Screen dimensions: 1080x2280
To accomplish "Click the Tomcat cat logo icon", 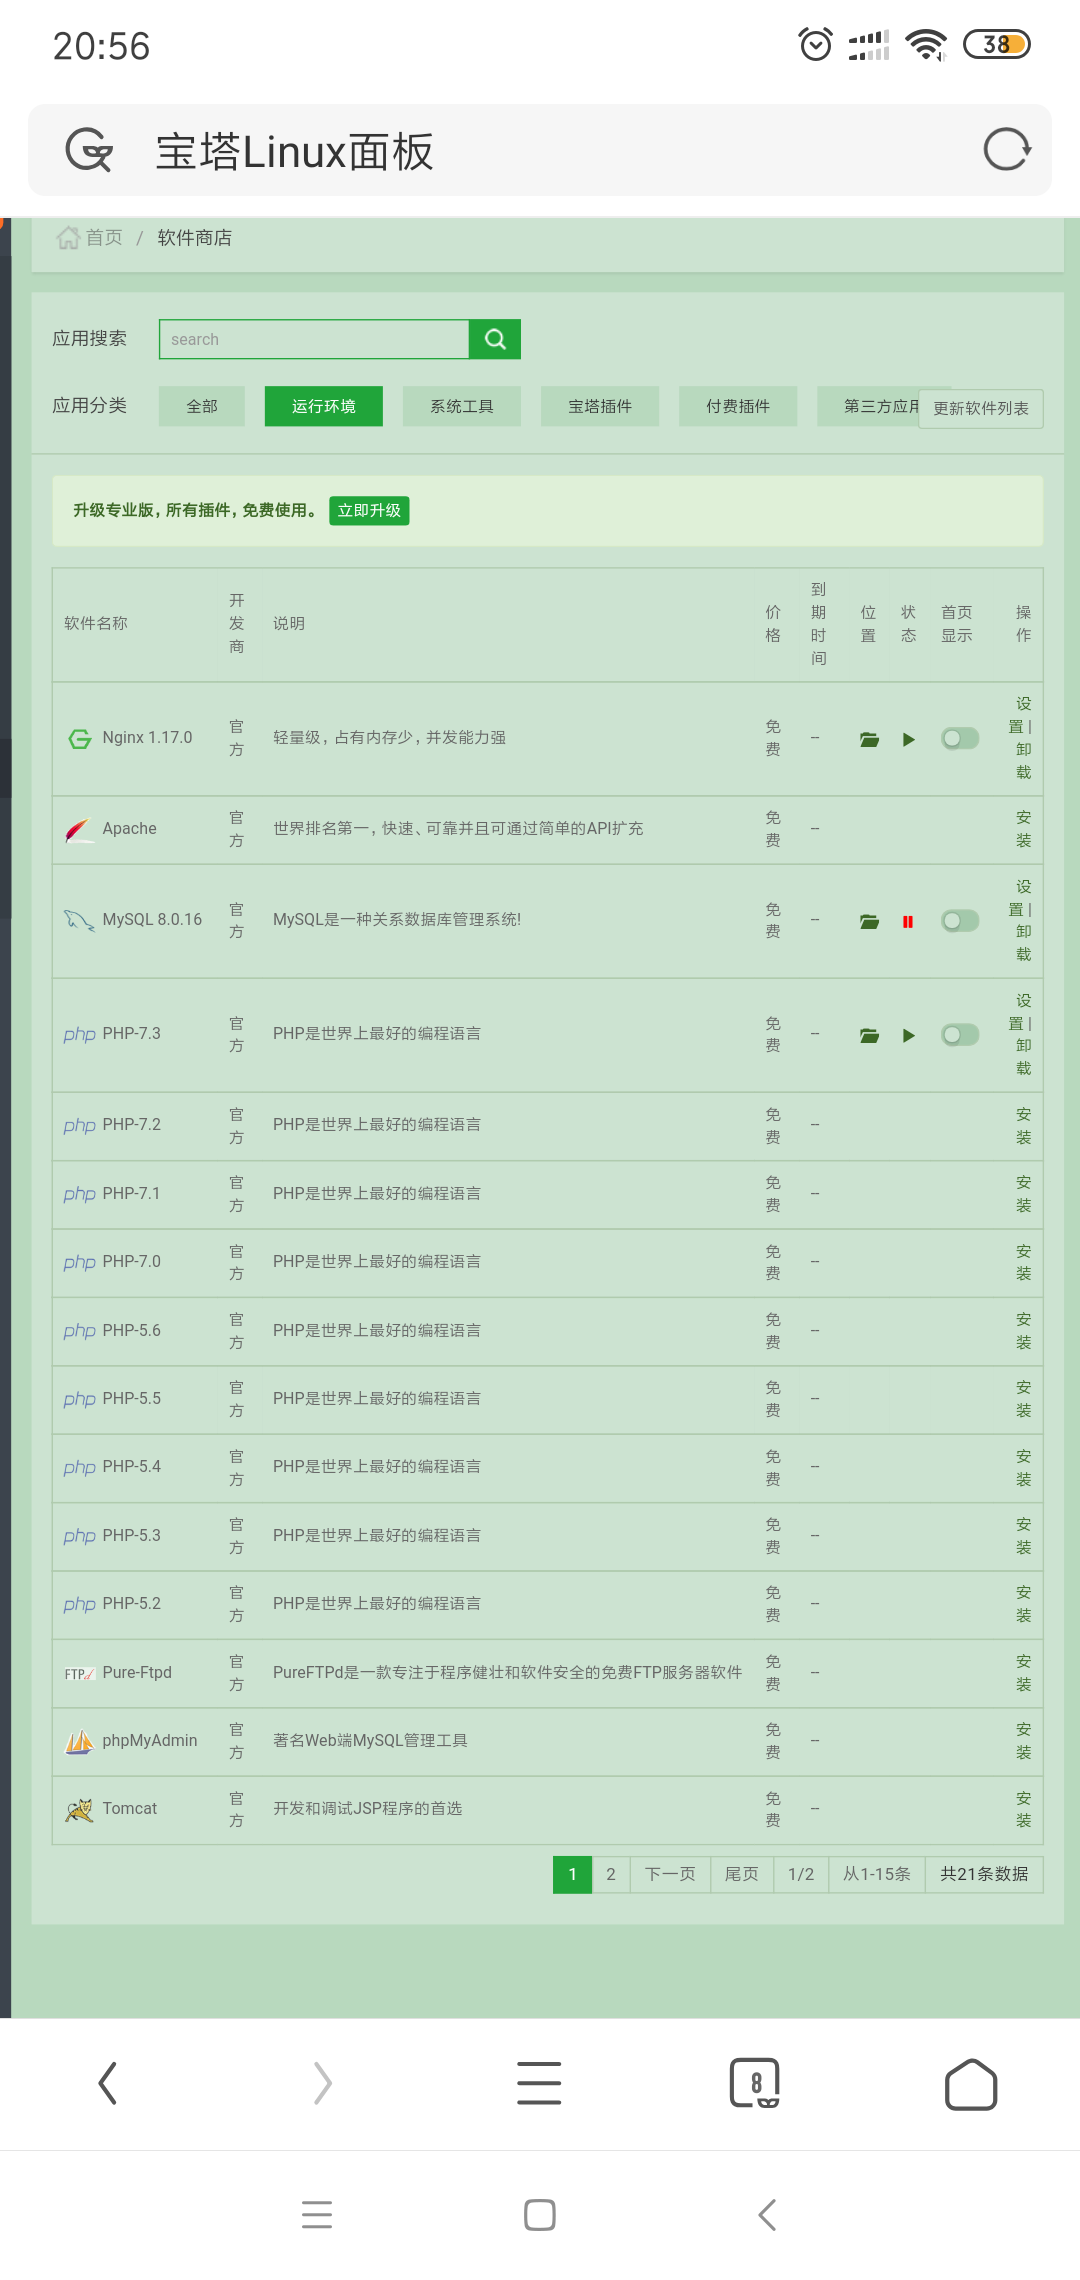I will point(79,1809).
